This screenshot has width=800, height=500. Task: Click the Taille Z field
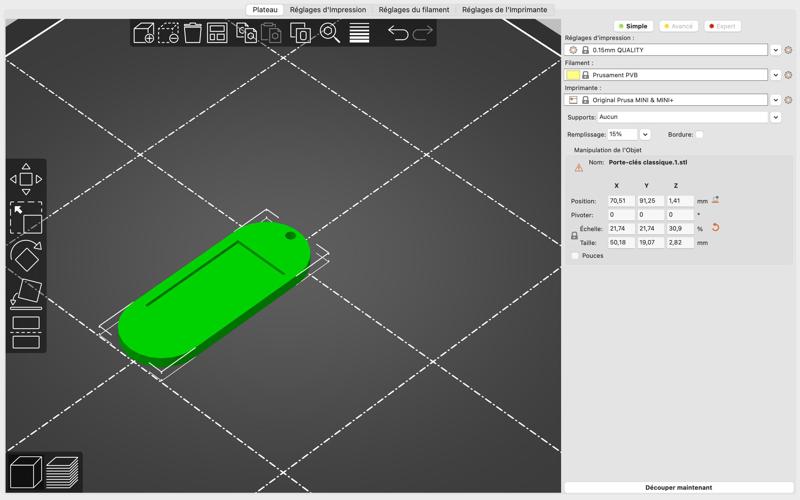tap(680, 242)
